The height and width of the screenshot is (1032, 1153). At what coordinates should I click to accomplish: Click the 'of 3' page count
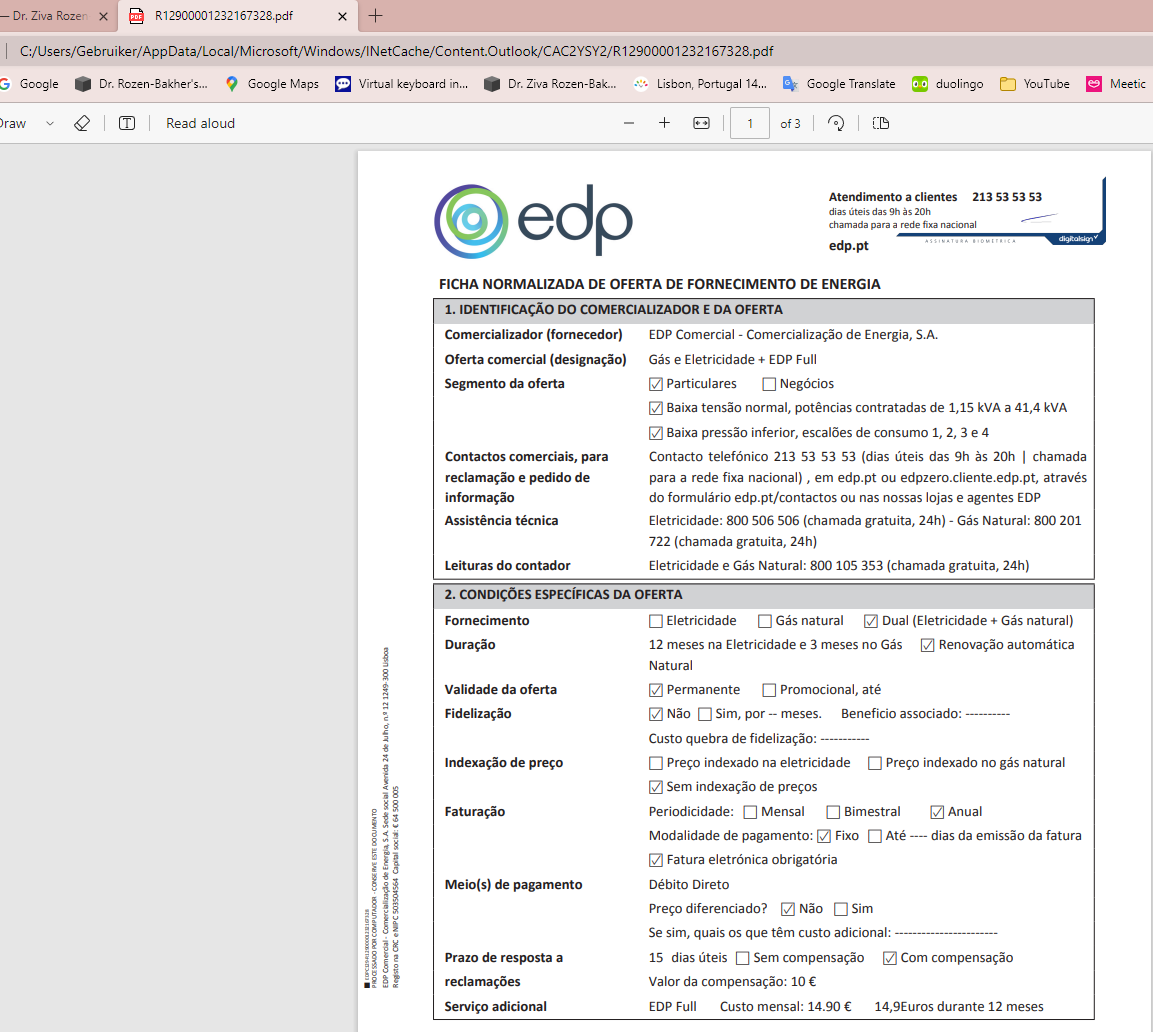790,124
